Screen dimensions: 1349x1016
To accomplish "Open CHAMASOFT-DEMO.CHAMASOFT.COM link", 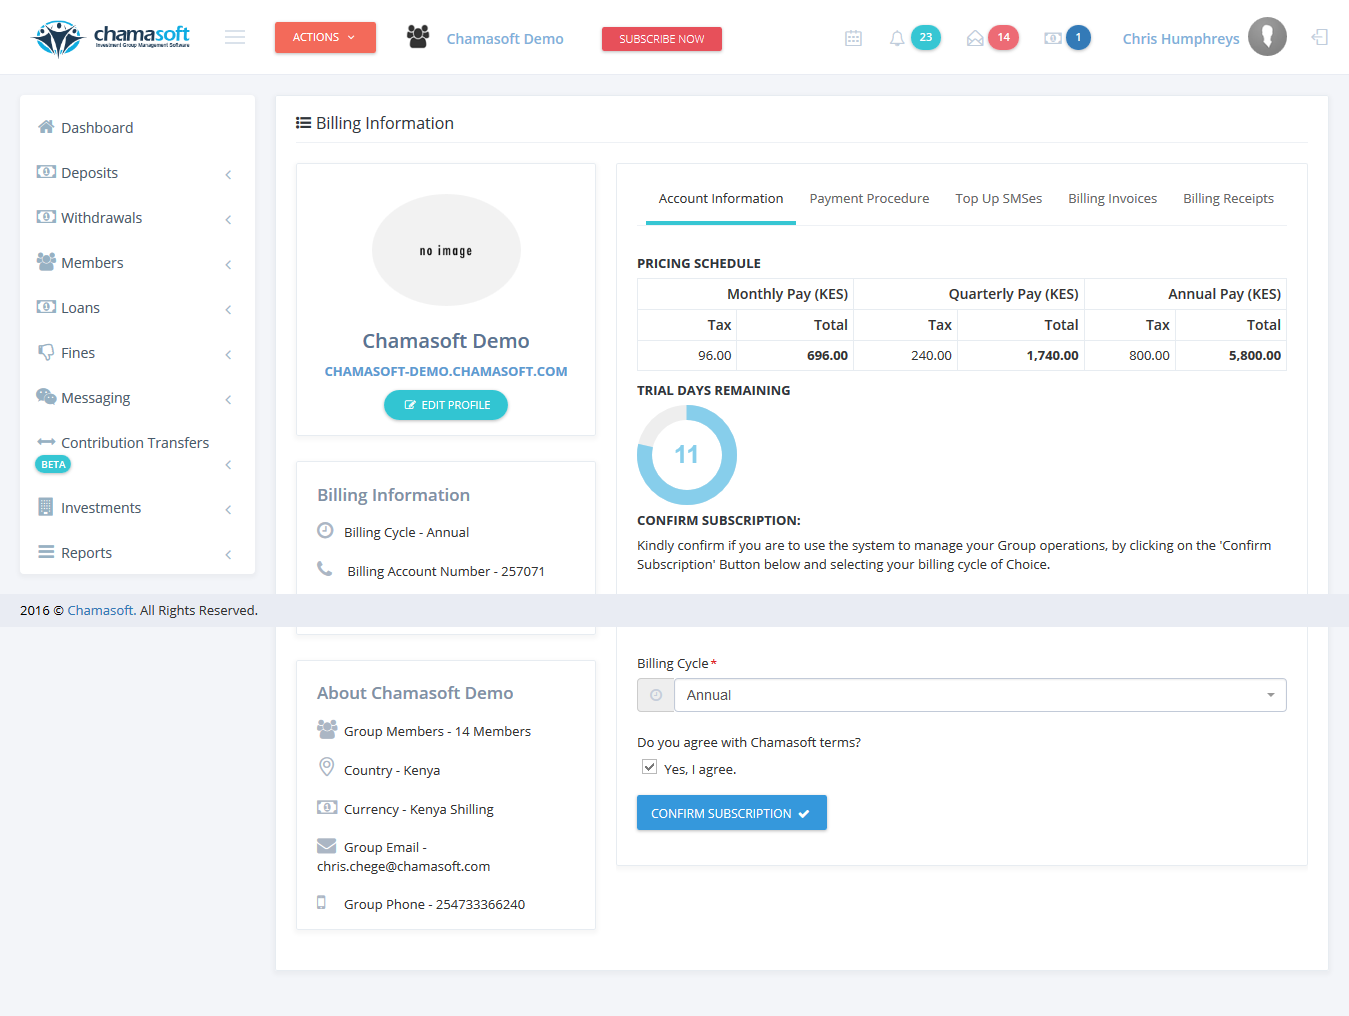I will 446,371.
